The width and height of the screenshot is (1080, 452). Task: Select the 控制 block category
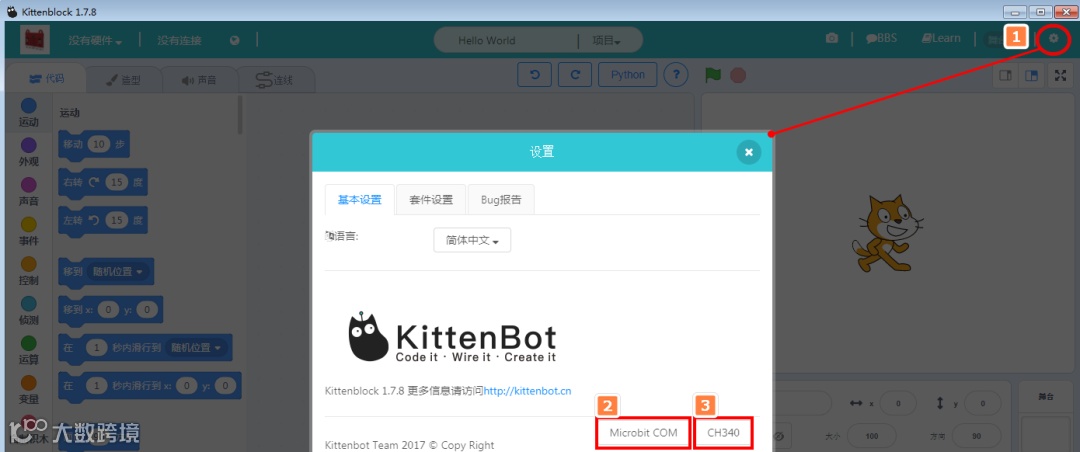click(x=28, y=272)
